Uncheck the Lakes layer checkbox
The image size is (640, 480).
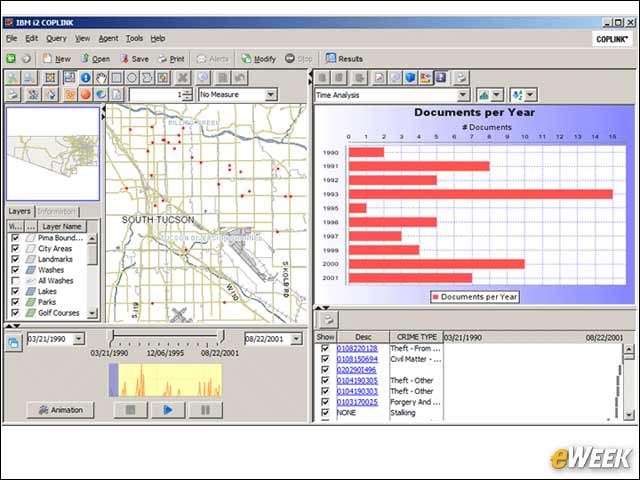16,291
